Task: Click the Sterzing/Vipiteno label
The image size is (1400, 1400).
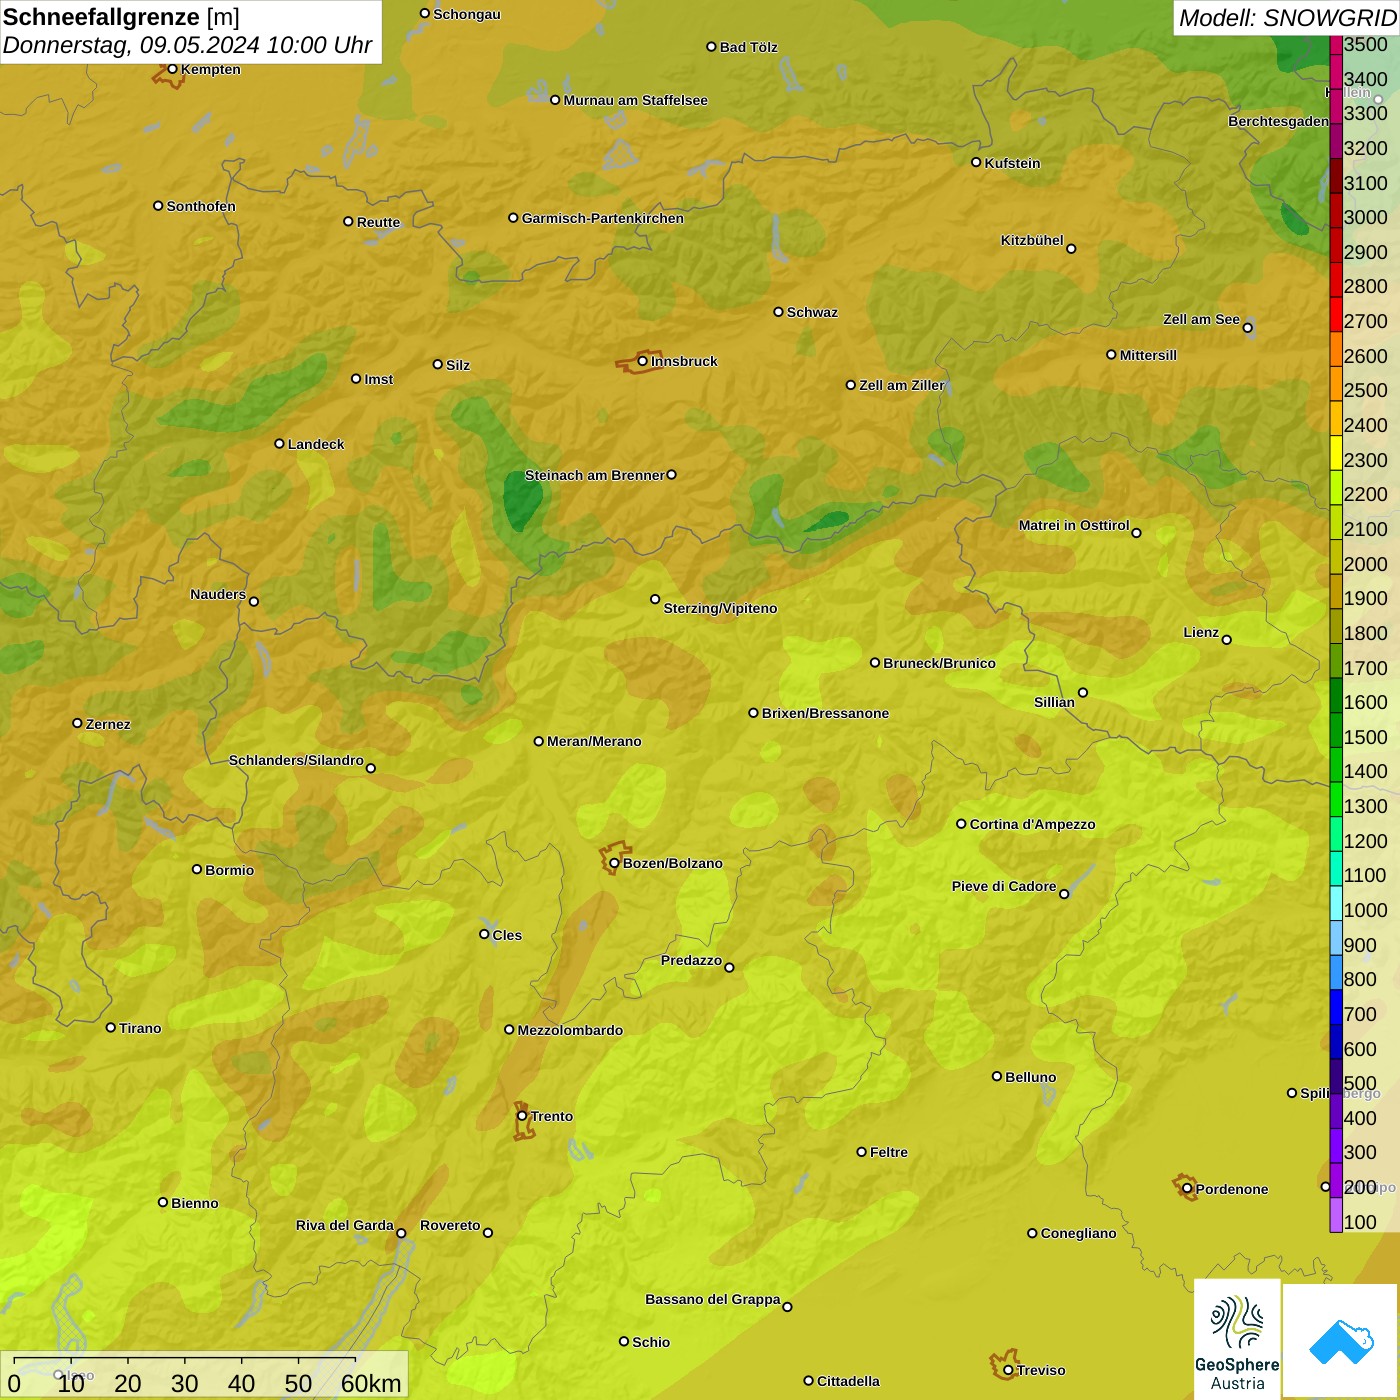Action: pos(720,608)
